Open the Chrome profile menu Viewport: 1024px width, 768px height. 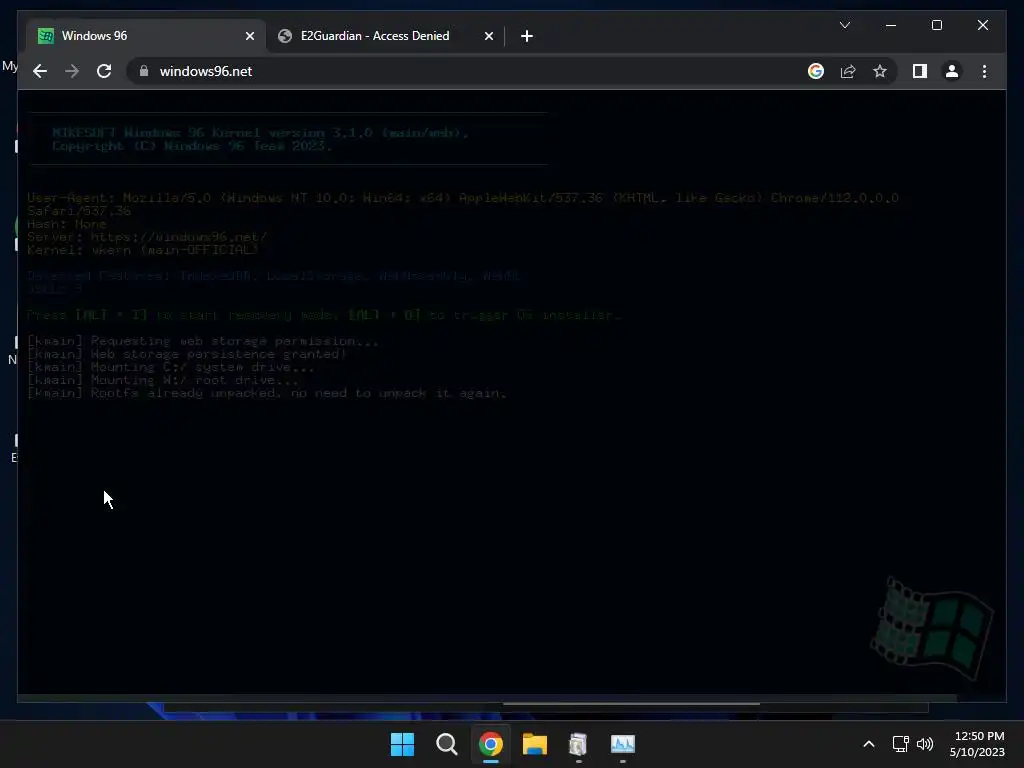click(952, 71)
